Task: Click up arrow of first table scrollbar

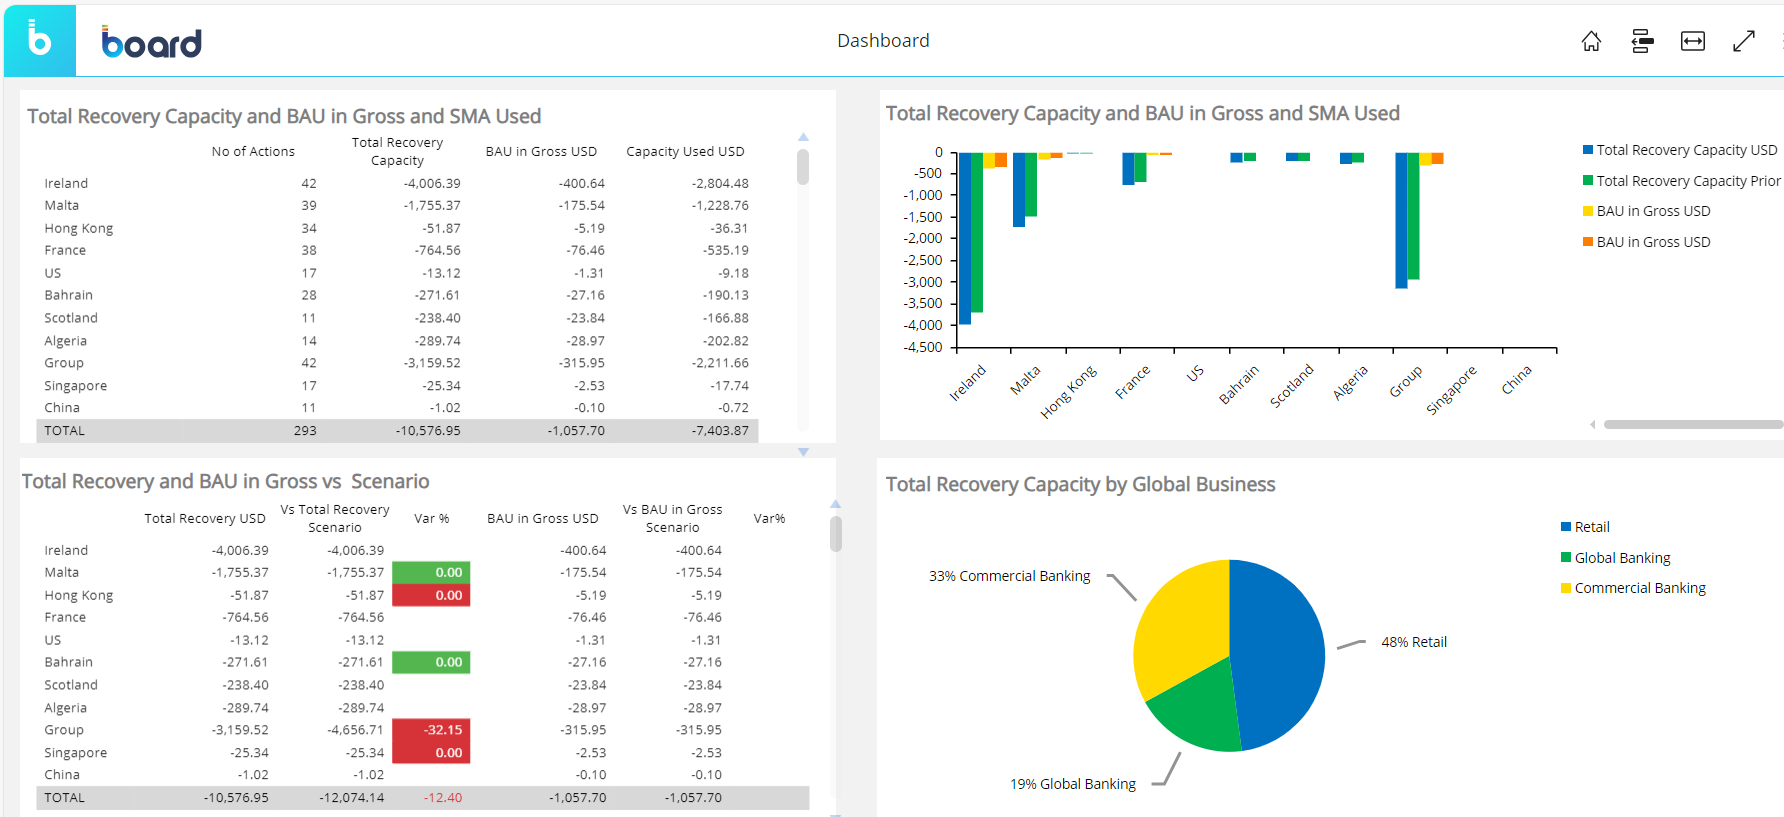Action: point(803,137)
